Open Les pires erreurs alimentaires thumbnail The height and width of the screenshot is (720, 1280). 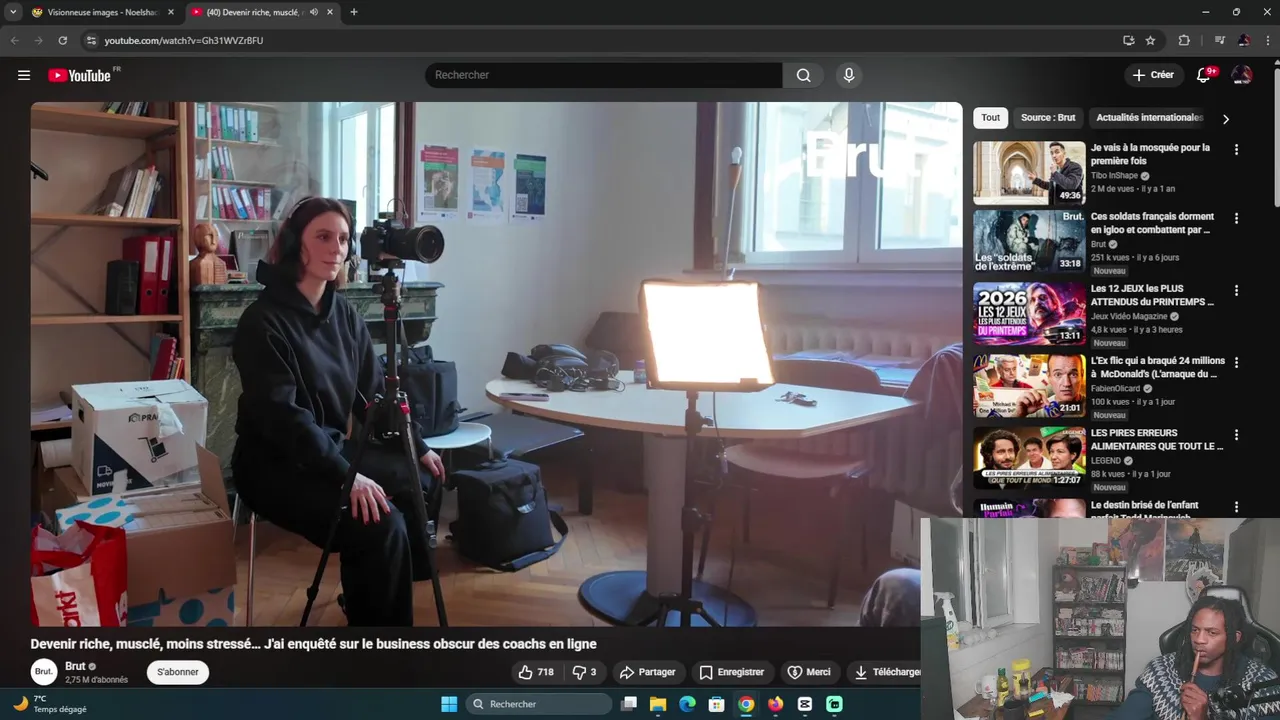pos(1029,458)
